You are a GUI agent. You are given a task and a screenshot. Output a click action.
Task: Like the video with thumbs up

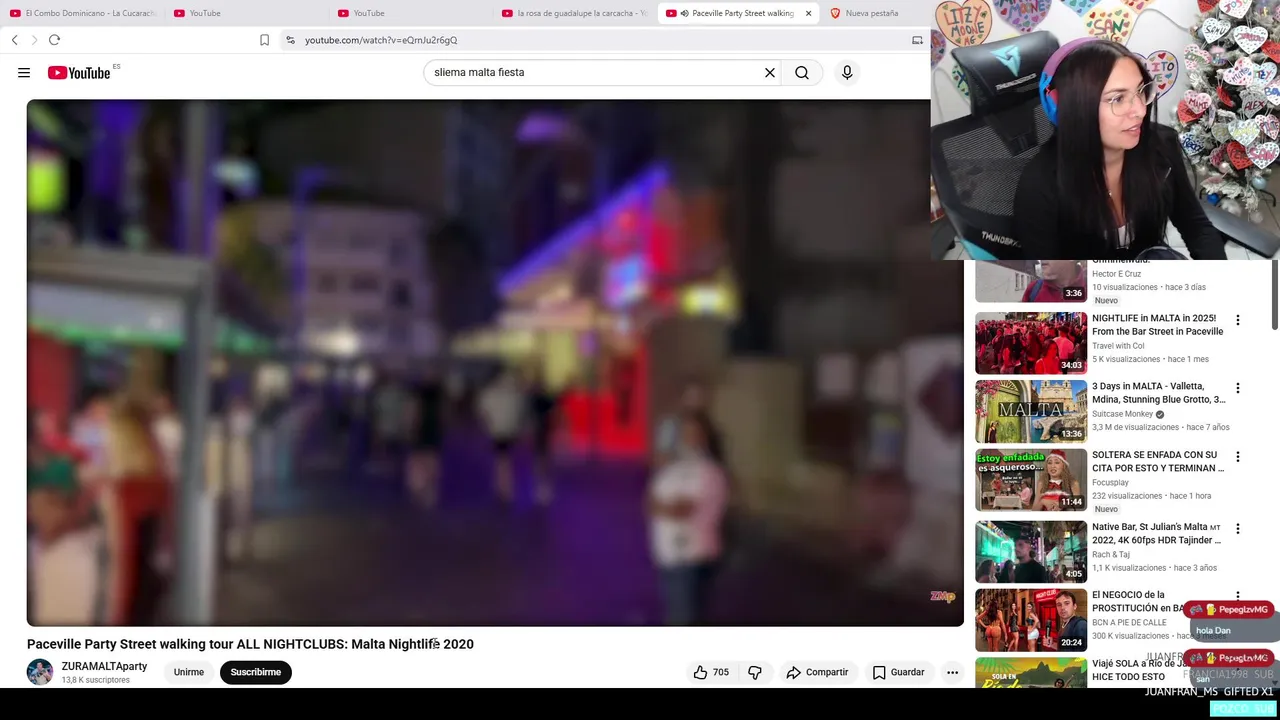[x=711, y=672]
